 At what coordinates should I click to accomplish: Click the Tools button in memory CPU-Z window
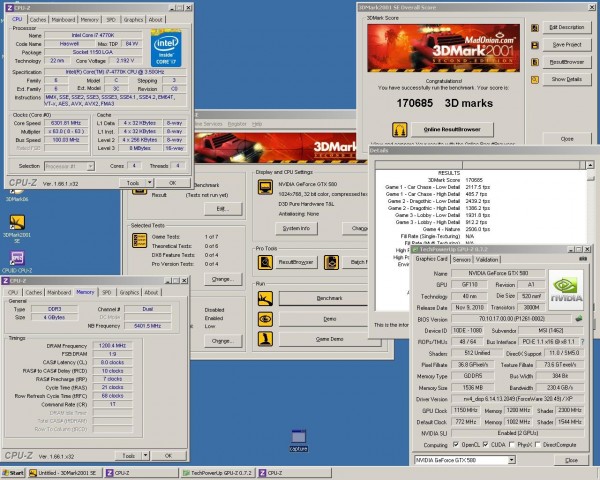(x=129, y=456)
